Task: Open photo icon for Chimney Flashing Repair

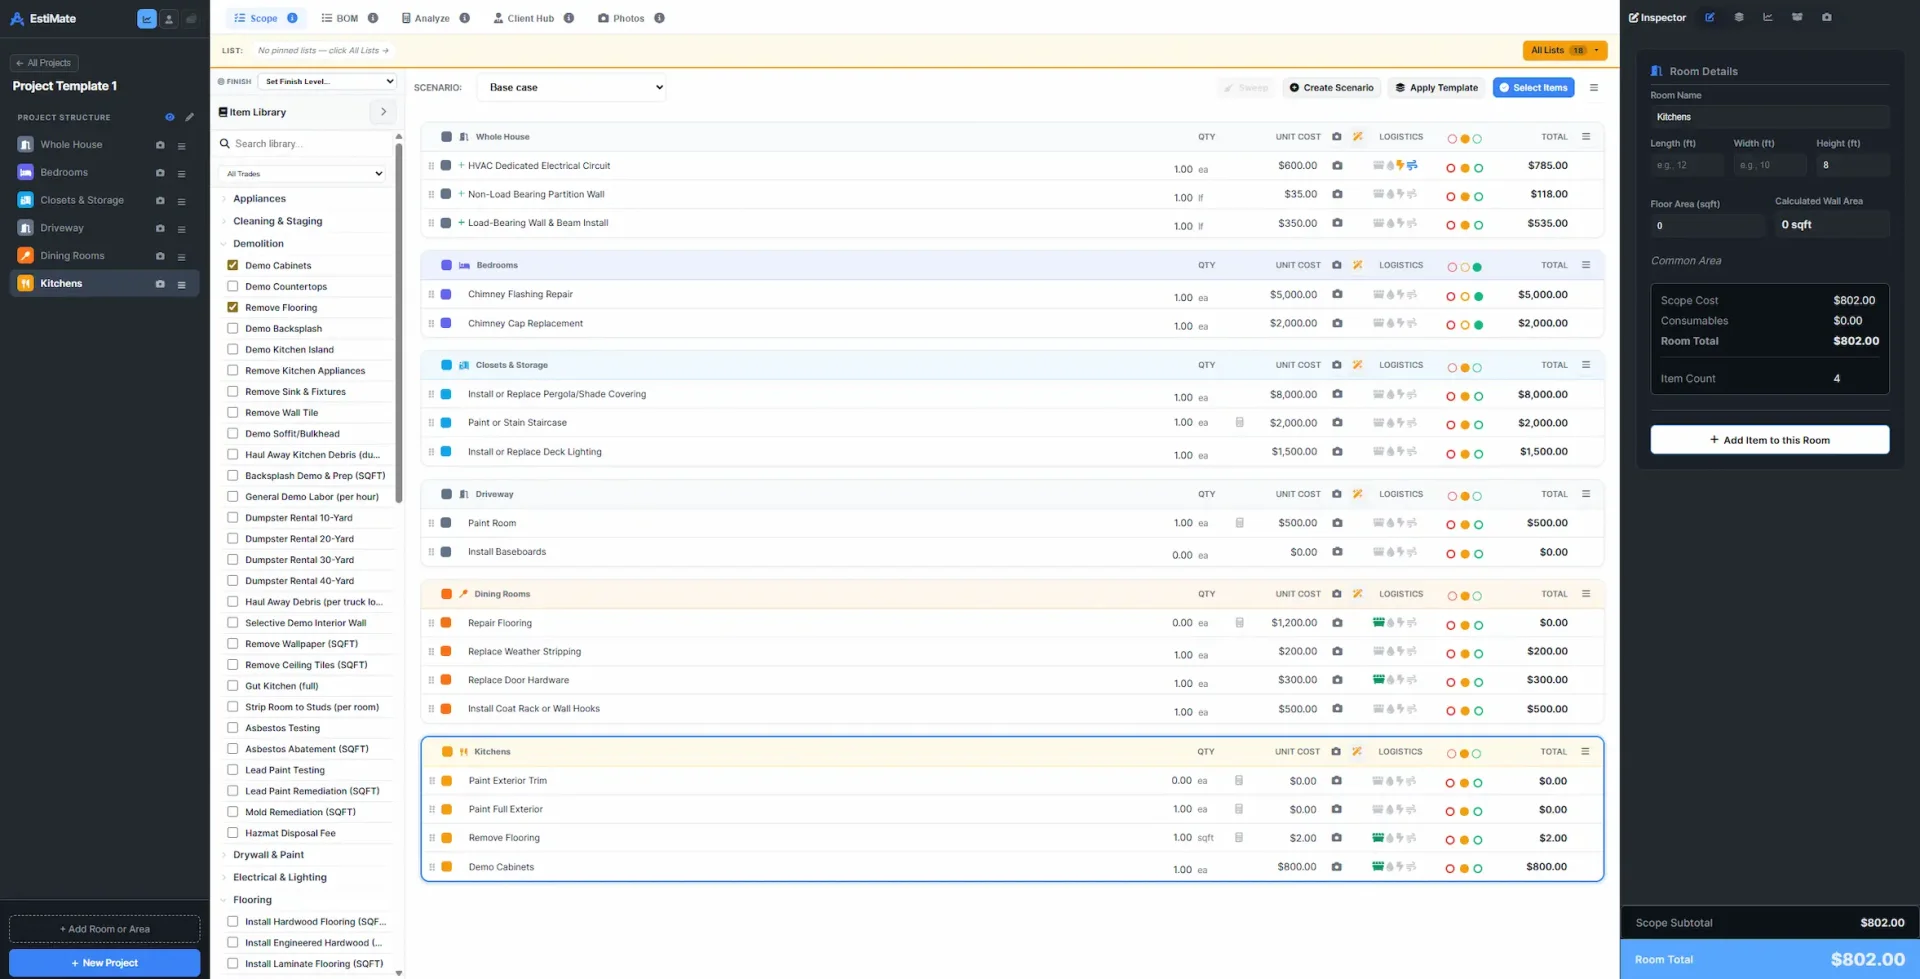Action: [x=1337, y=294]
